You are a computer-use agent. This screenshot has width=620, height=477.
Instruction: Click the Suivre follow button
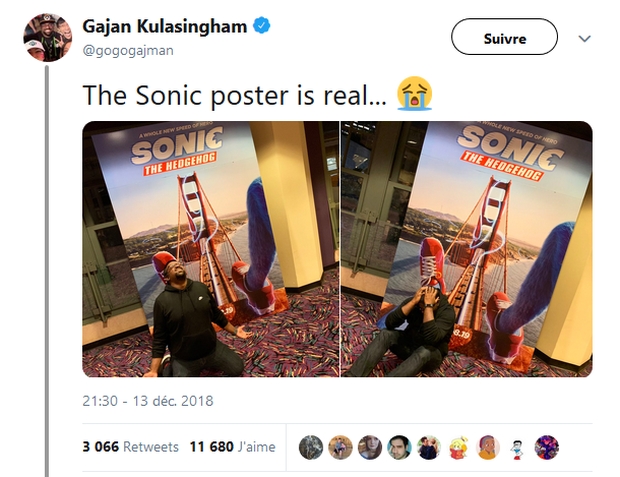(504, 37)
